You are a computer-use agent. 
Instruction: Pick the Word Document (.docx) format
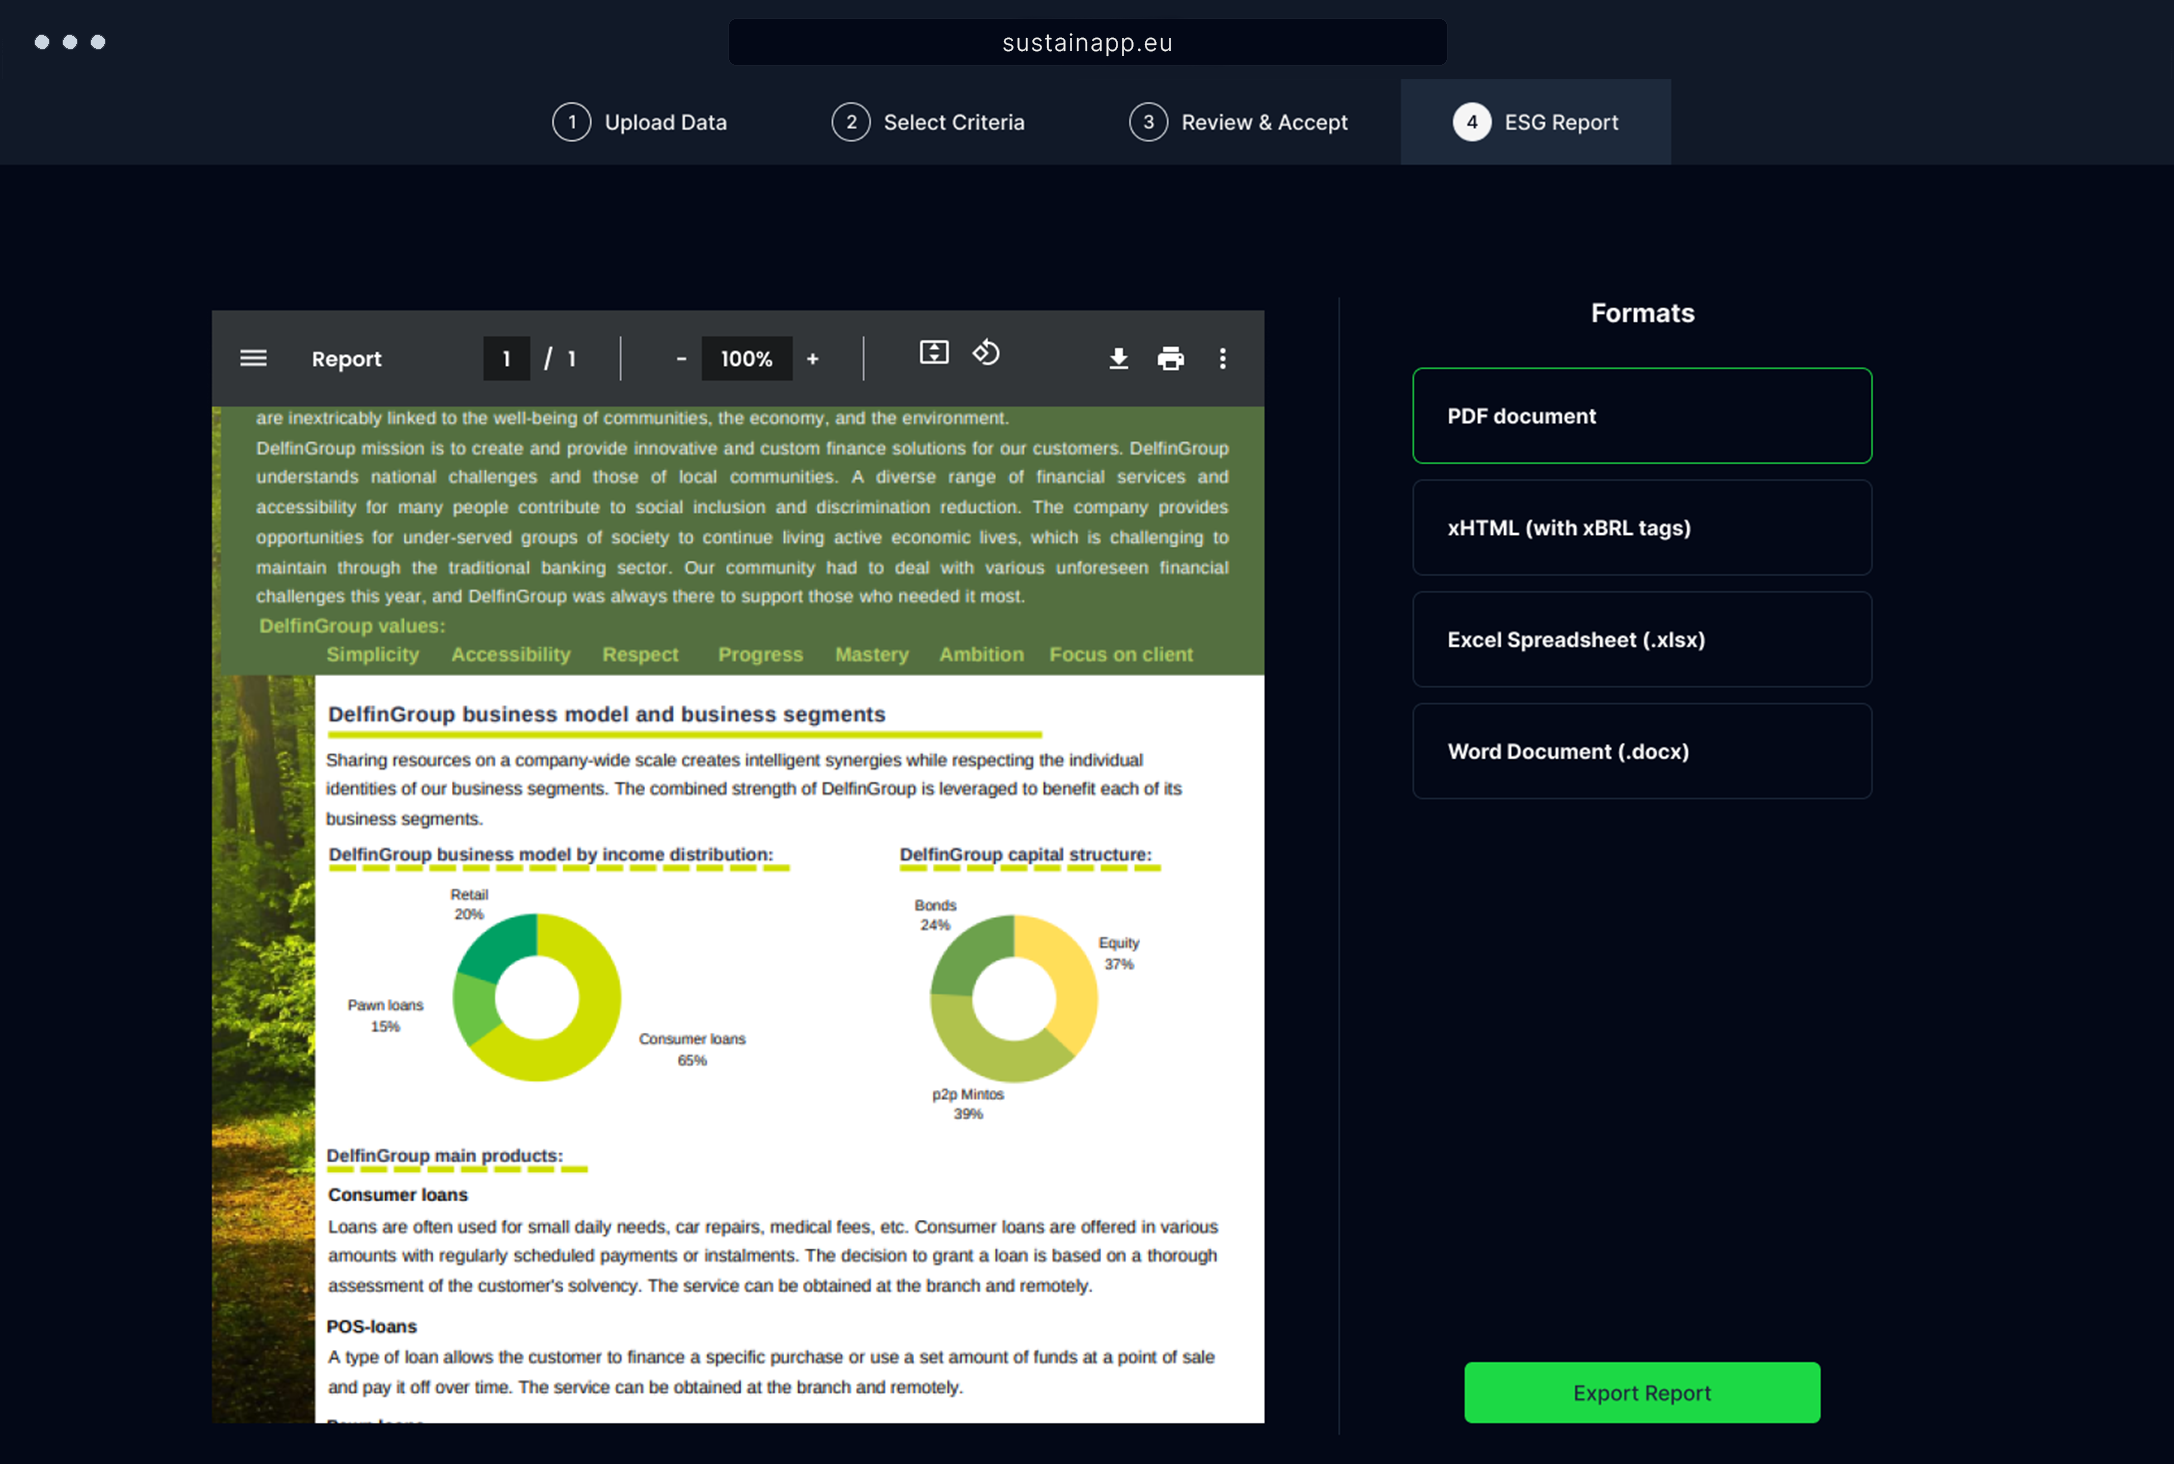(x=1641, y=752)
